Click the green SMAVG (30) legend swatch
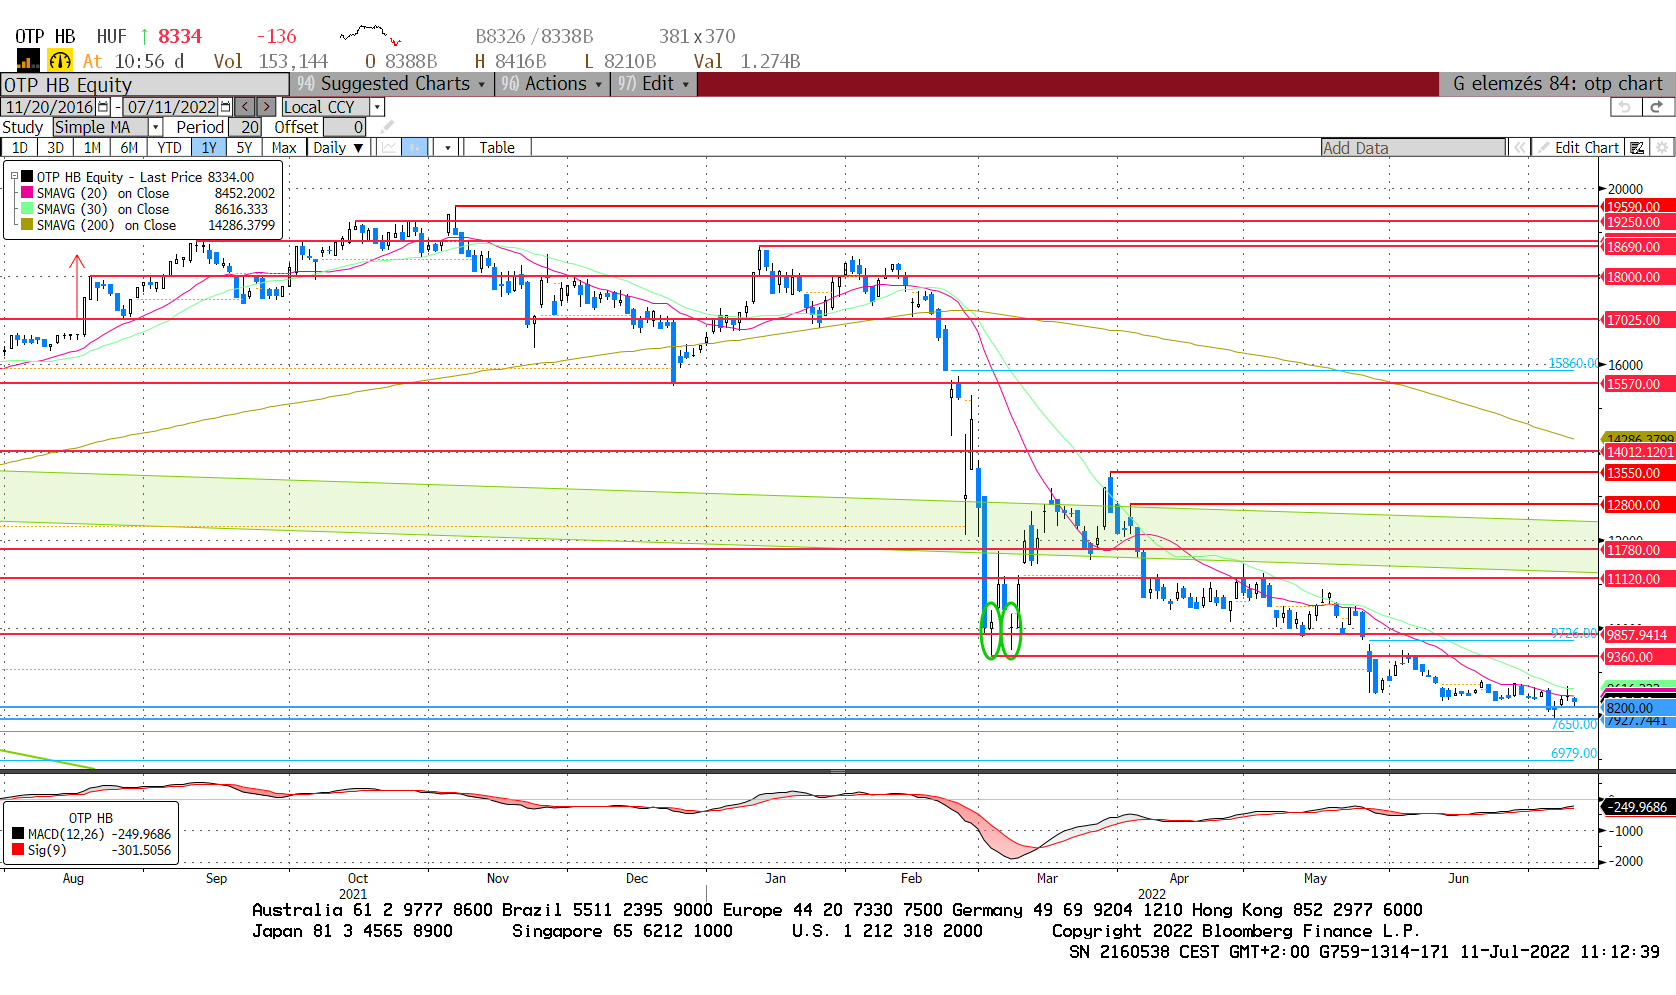The image size is (1676, 995). pos(27,209)
